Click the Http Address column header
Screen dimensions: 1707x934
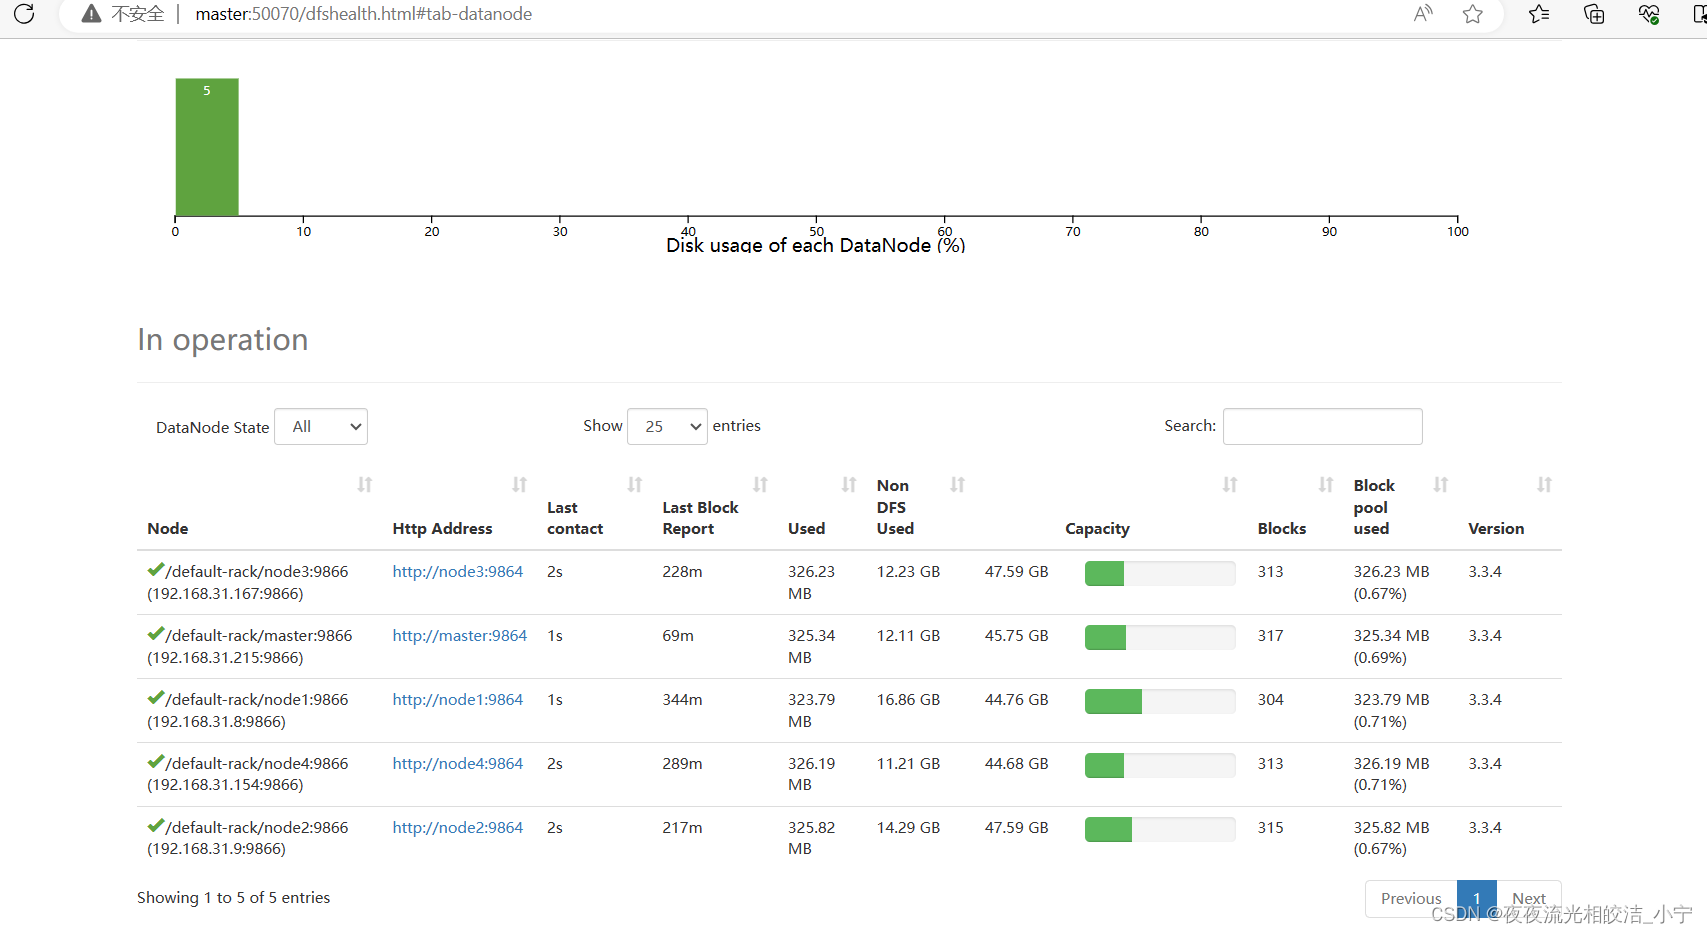tap(442, 529)
